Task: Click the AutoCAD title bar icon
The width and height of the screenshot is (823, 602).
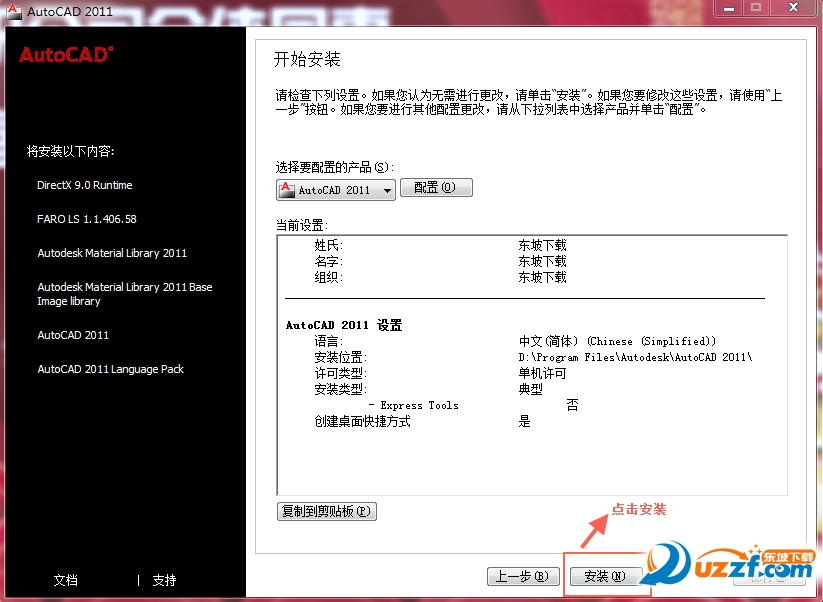Action: [x=14, y=10]
